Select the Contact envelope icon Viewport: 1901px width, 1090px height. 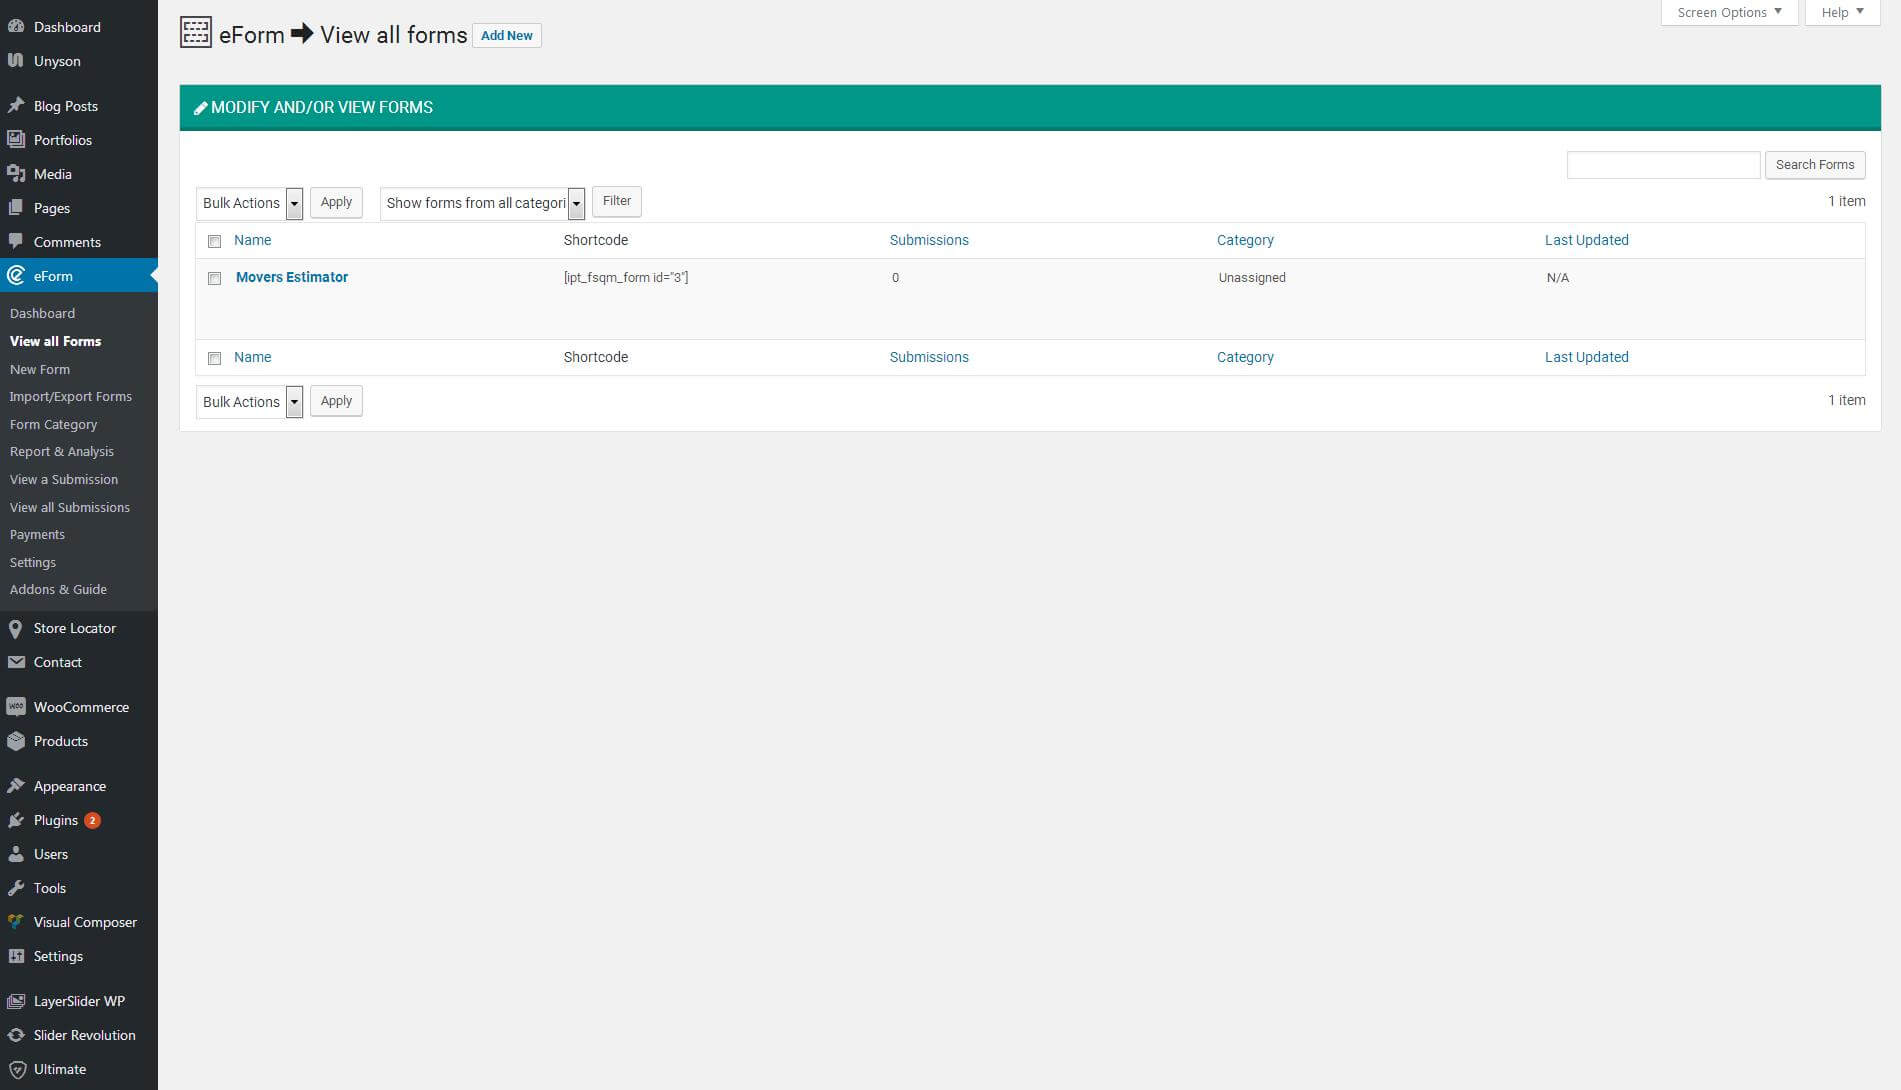[16, 662]
